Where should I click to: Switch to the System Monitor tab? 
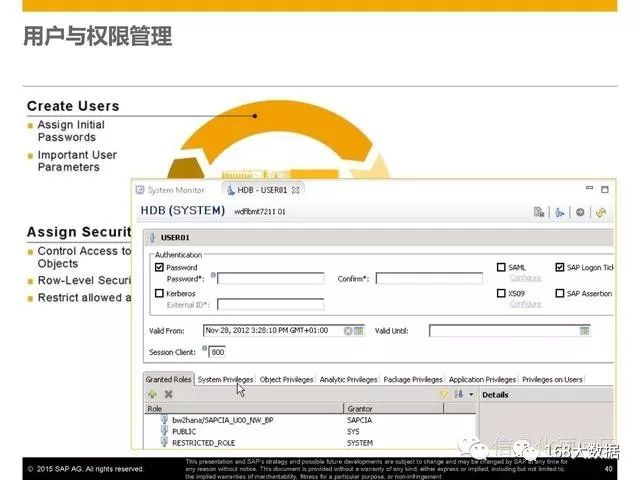pyautogui.click(x=170, y=190)
